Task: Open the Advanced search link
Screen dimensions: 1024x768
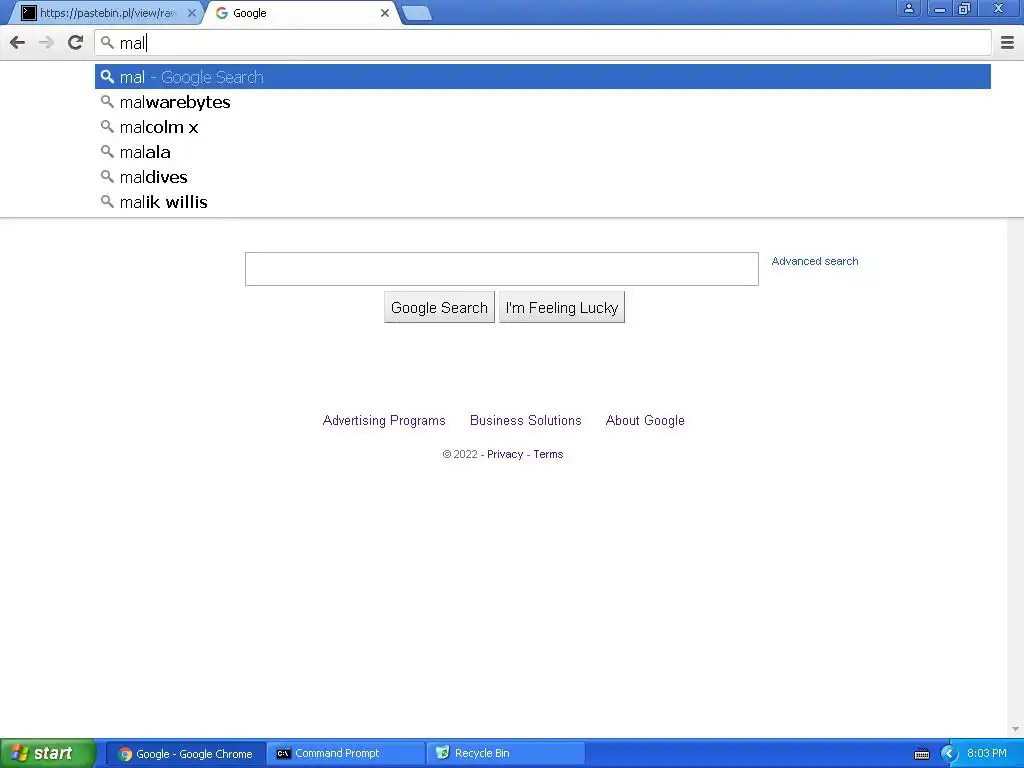Action: click(x=815, y=261)
